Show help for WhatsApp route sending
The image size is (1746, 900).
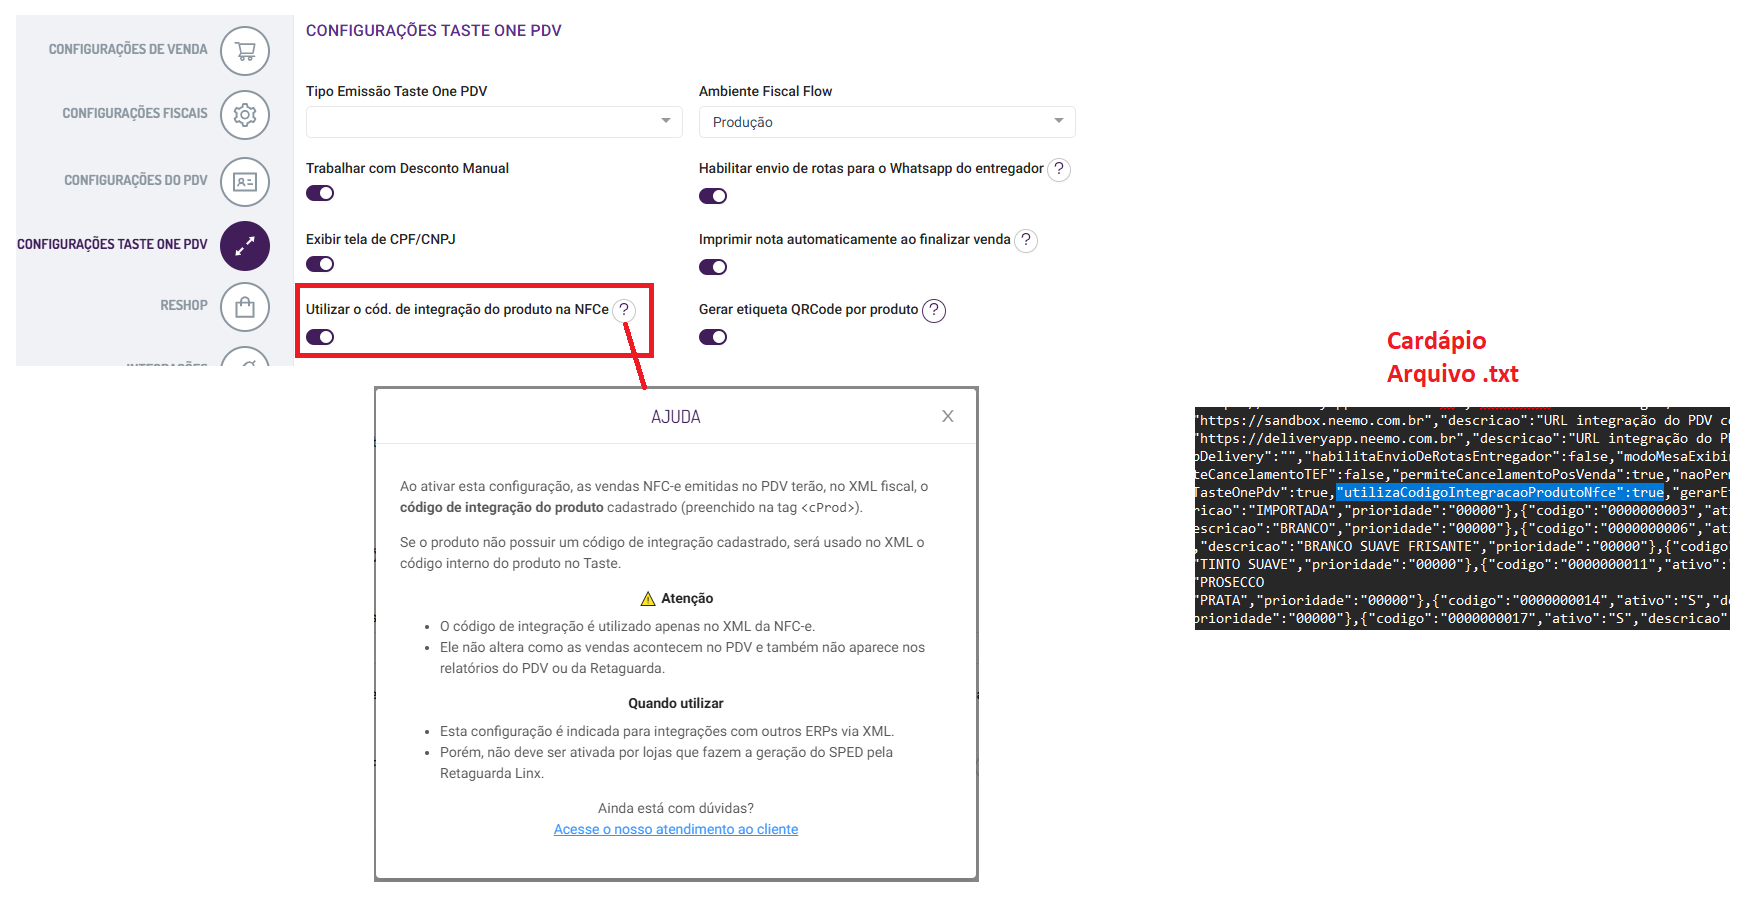[1059, 169]
